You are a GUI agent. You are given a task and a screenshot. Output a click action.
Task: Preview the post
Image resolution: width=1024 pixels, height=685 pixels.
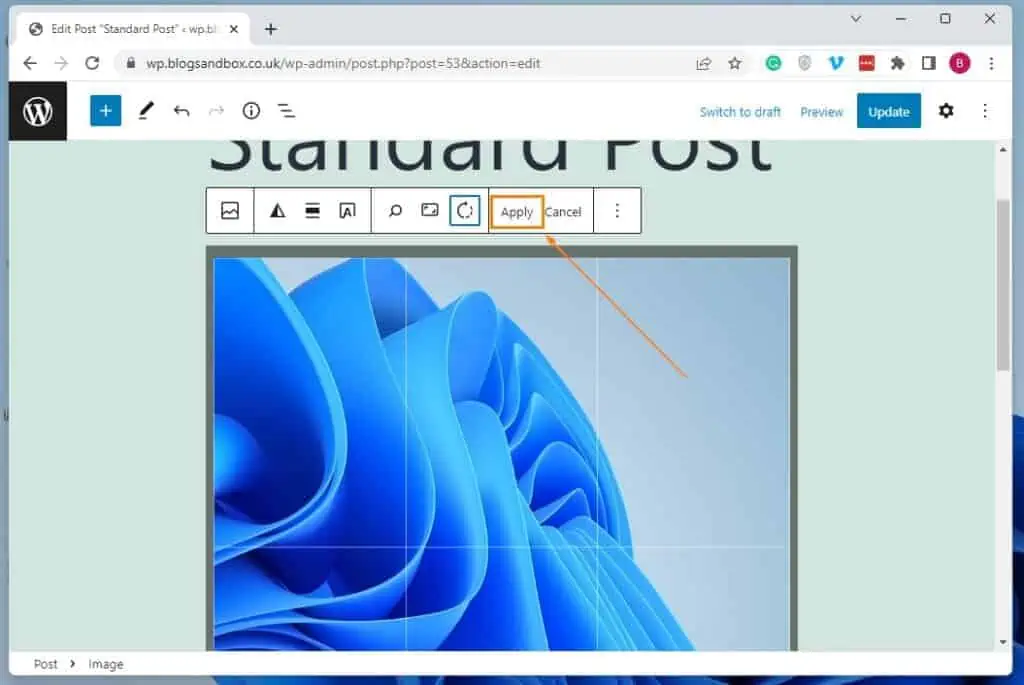point(822,112)
